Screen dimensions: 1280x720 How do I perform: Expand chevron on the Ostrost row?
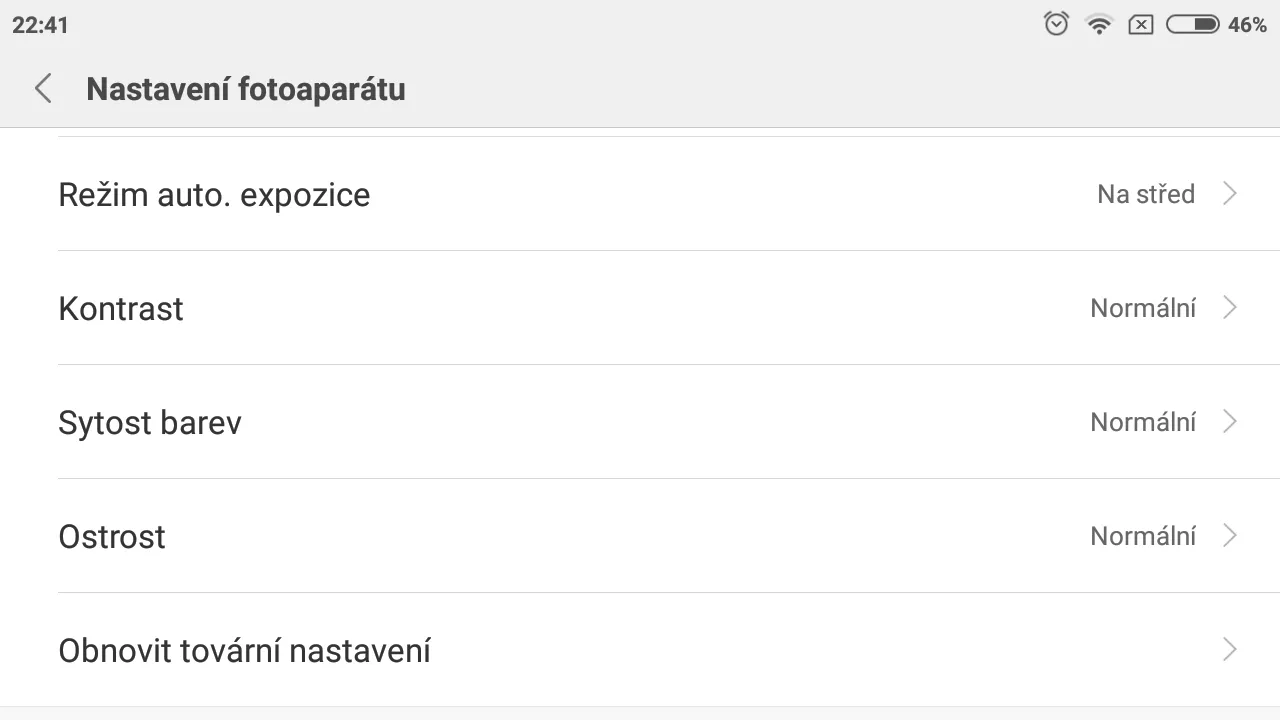pyautogui.click(x=1231, y=536)
